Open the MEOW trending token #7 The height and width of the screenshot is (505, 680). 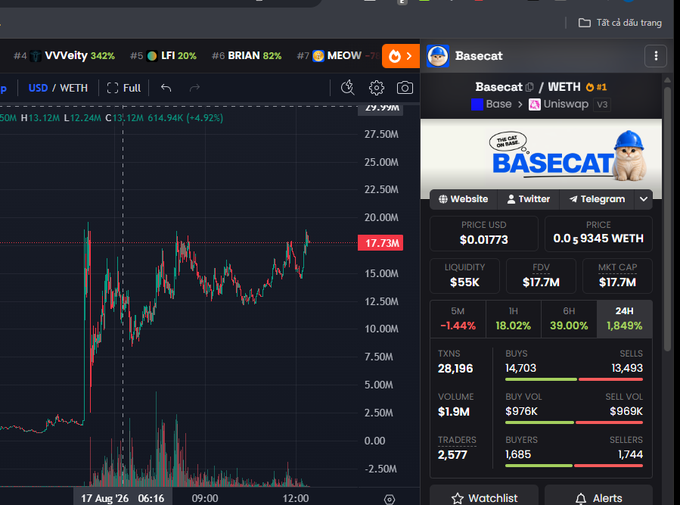coord(337,56)
